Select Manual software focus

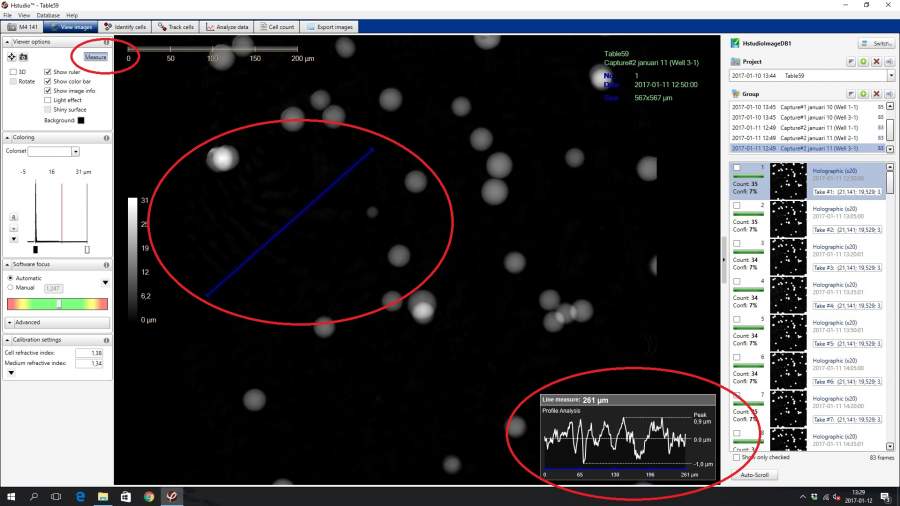pos(10,287)
